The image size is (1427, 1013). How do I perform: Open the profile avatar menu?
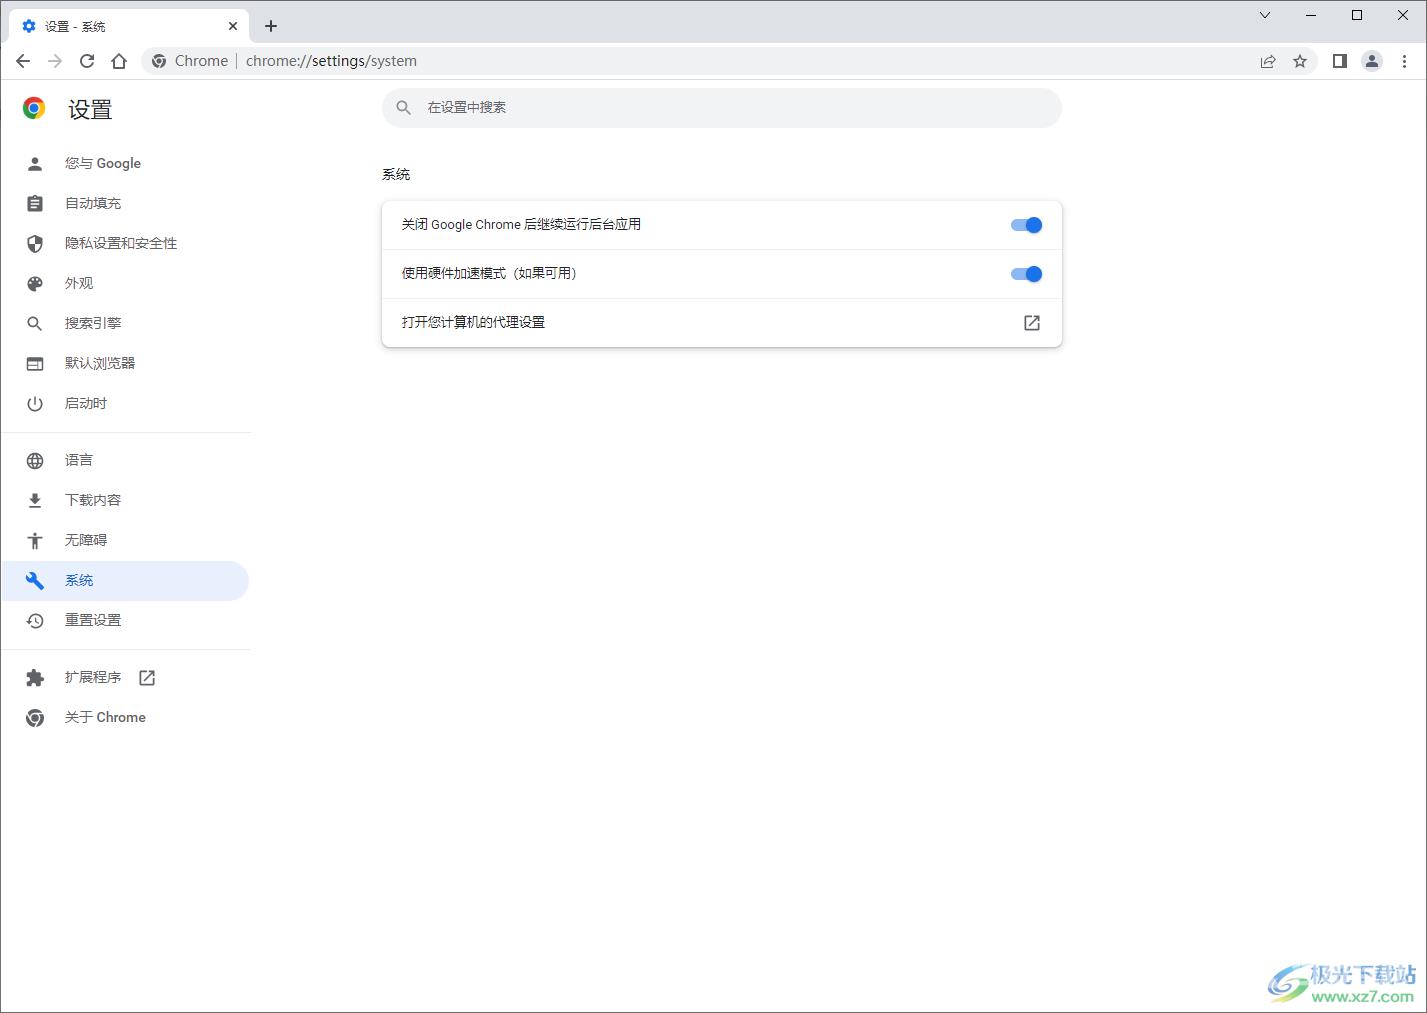pos(1372,61)
